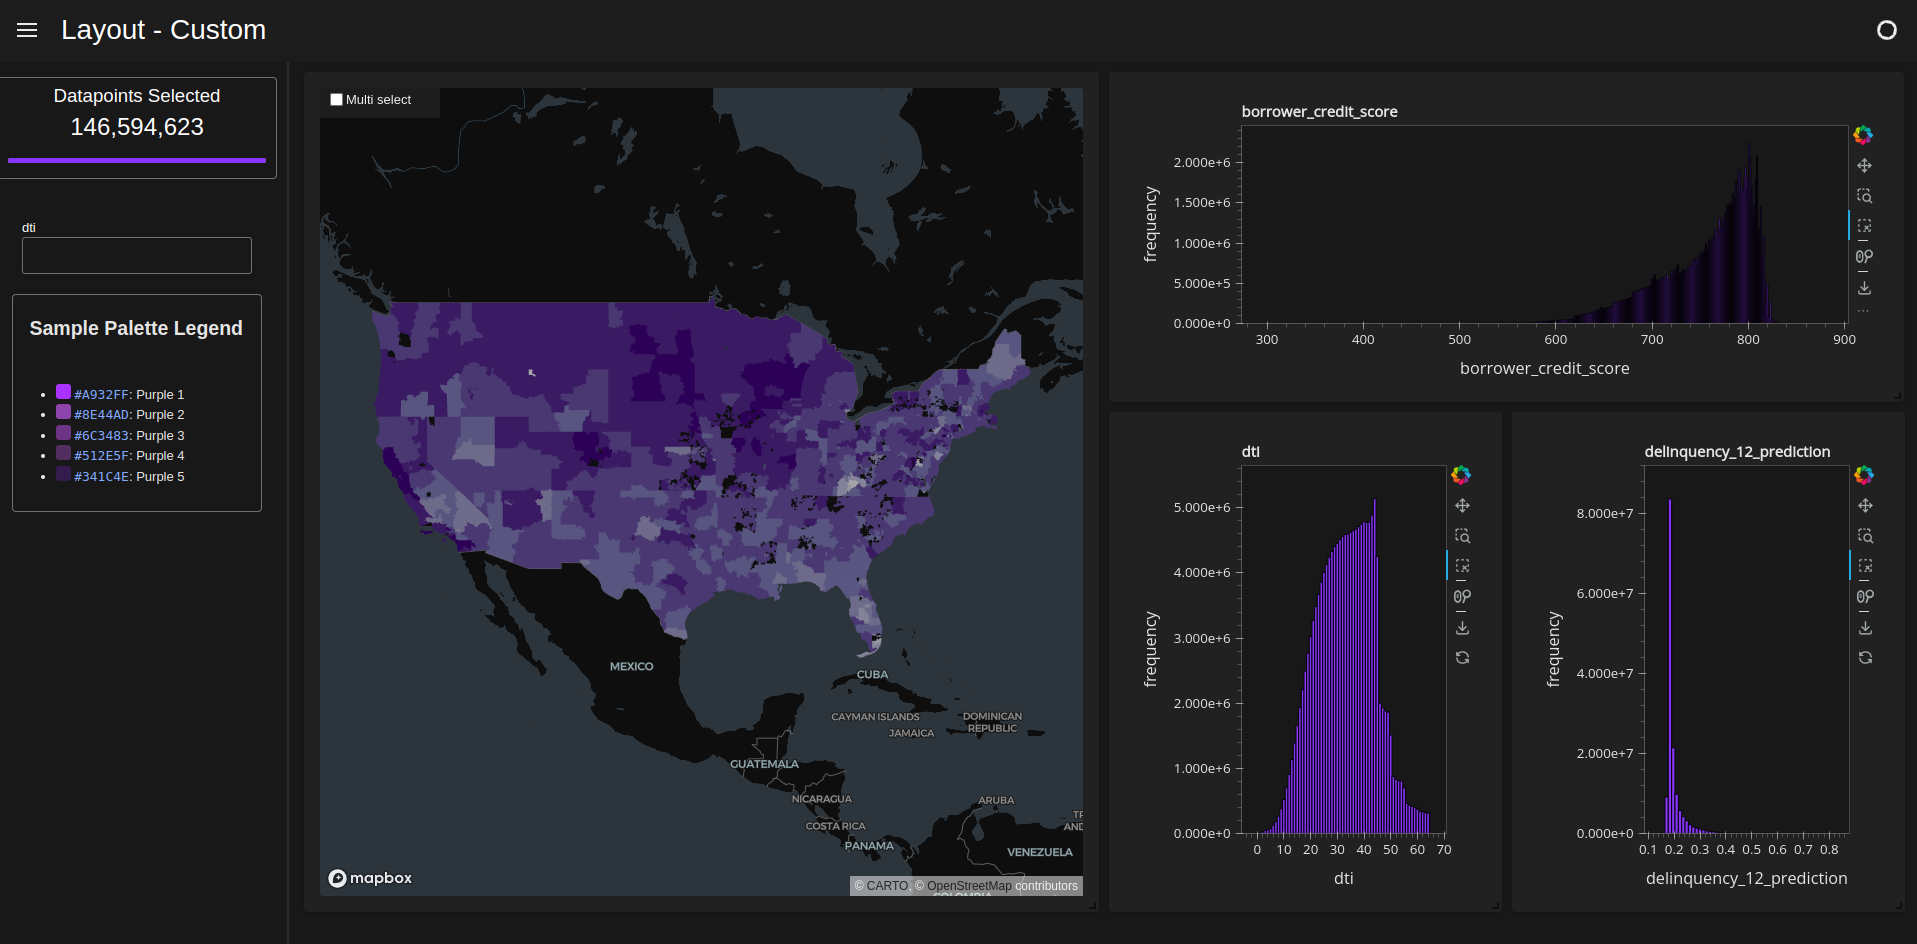Click the Purple 5 color swatch
This screenshot has width=1917, height=944.
click(63, 474)
